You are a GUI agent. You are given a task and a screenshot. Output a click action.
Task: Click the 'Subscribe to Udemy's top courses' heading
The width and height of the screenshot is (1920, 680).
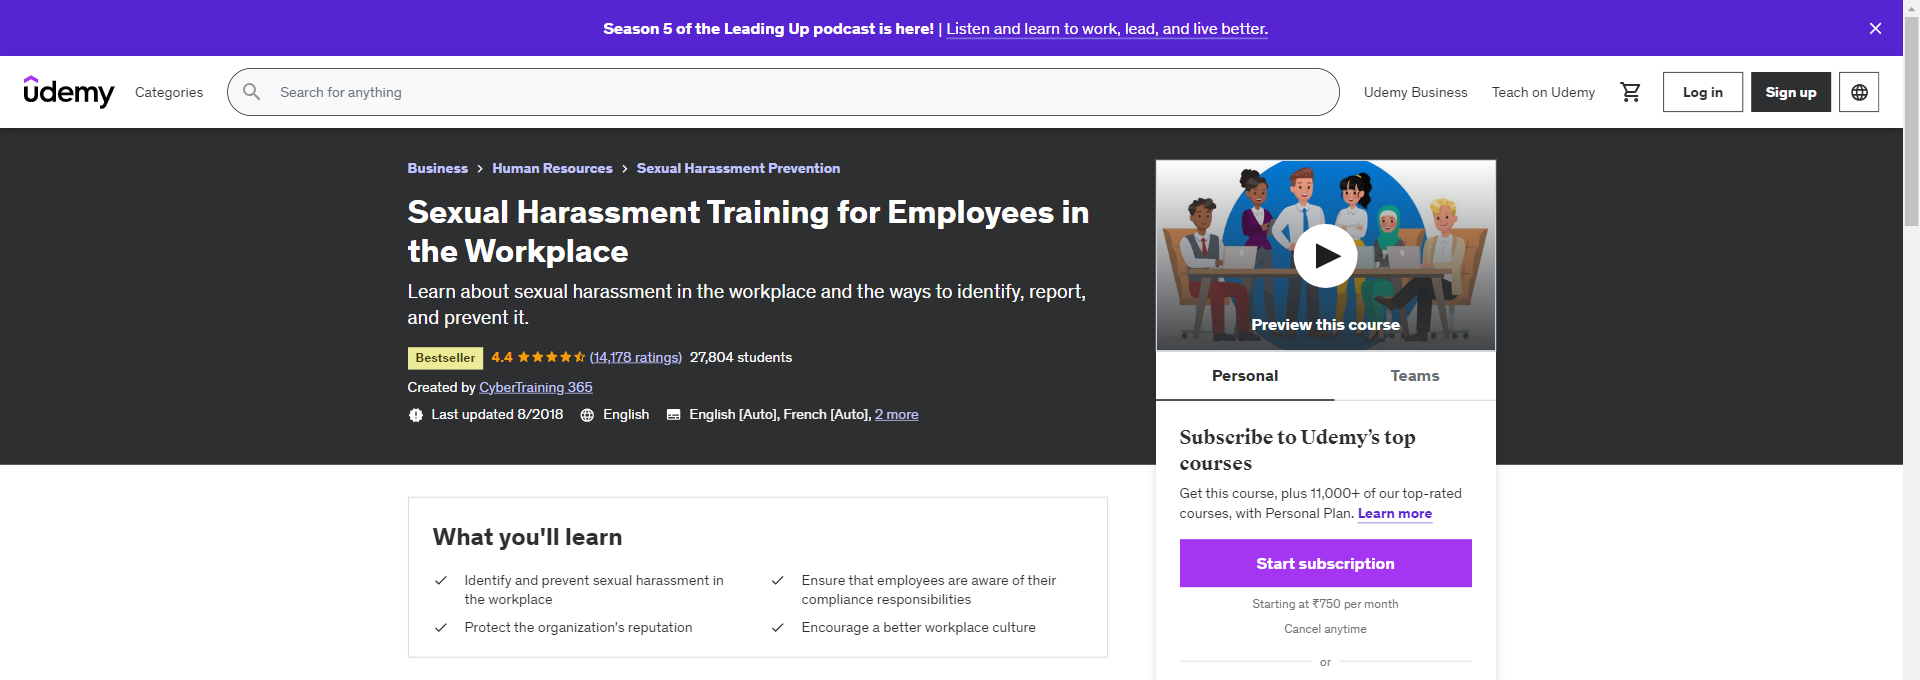1297,450
